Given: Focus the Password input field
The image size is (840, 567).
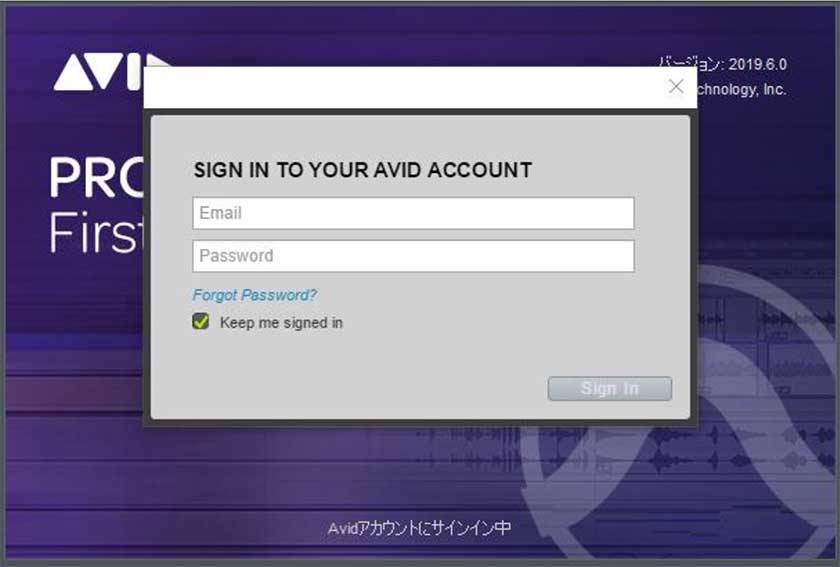Looking at the screenshot, I should (414, 256).
